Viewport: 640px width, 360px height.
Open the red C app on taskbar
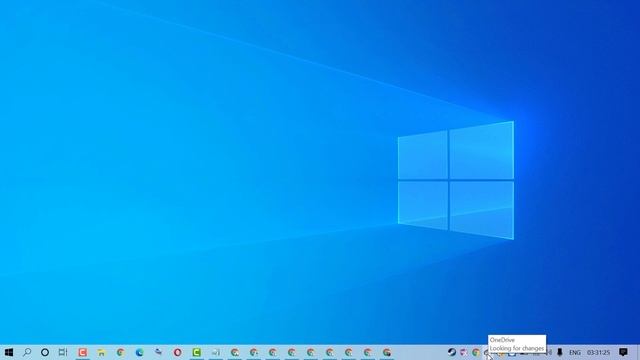[x=82, y=352]
